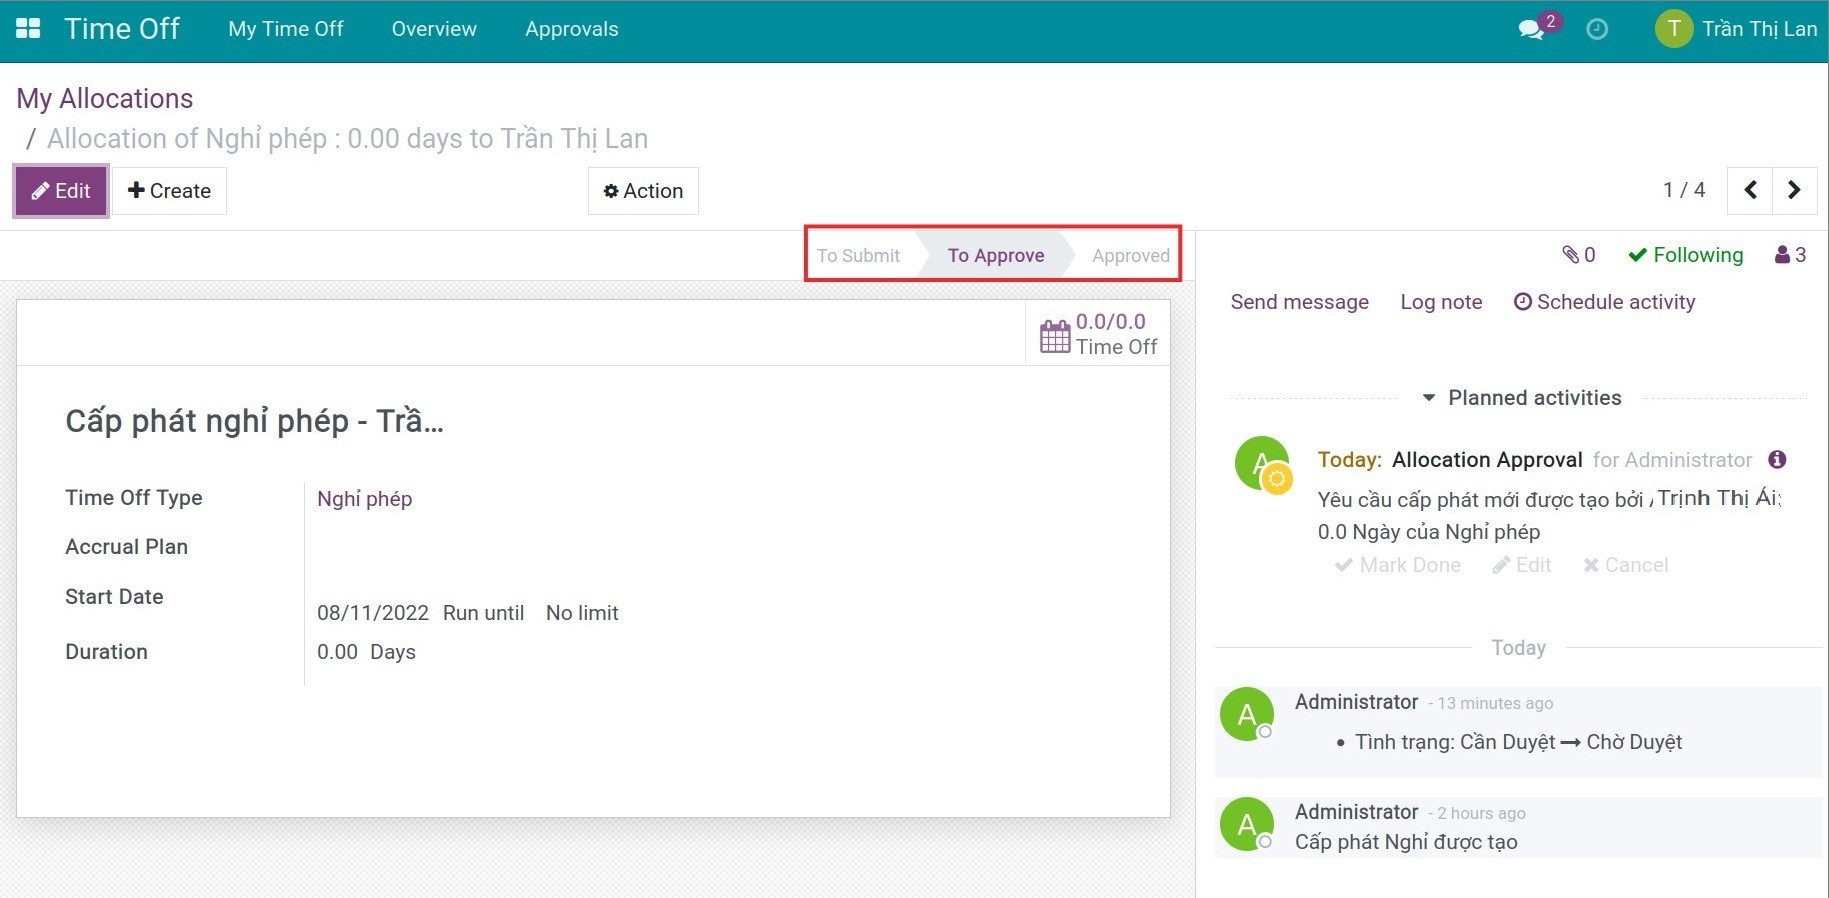Open attachments paperclip counter
Viewport: 1829px width, 898px height.
(1579, 255)
